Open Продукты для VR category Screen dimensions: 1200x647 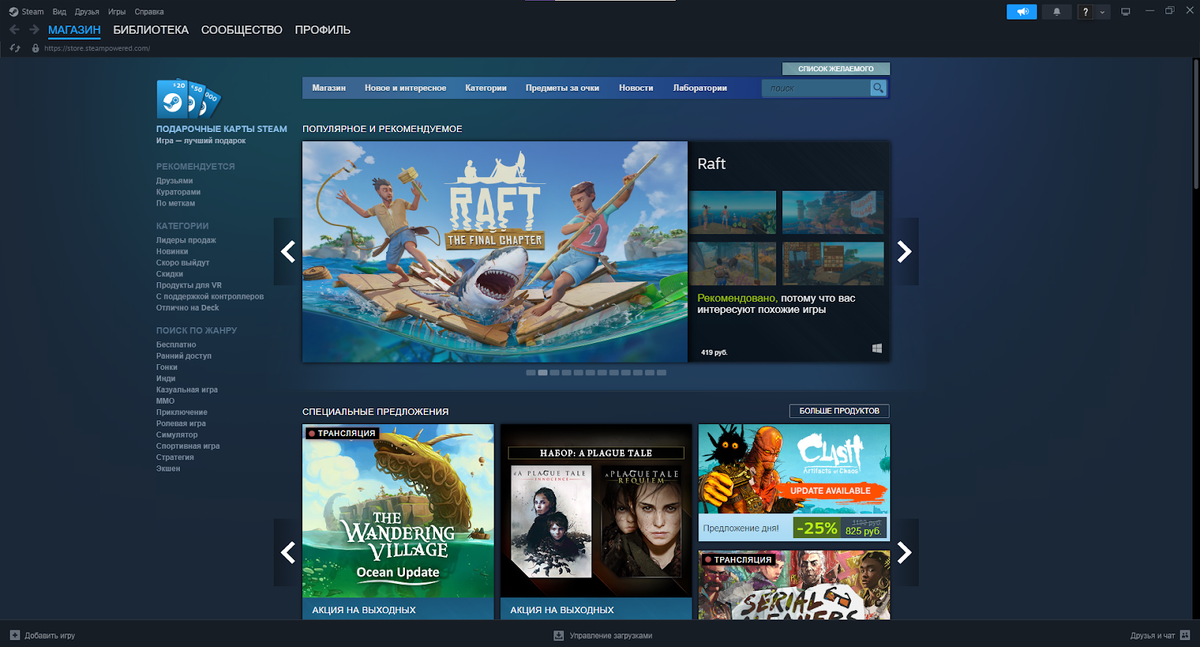click(x=189, y=285)
